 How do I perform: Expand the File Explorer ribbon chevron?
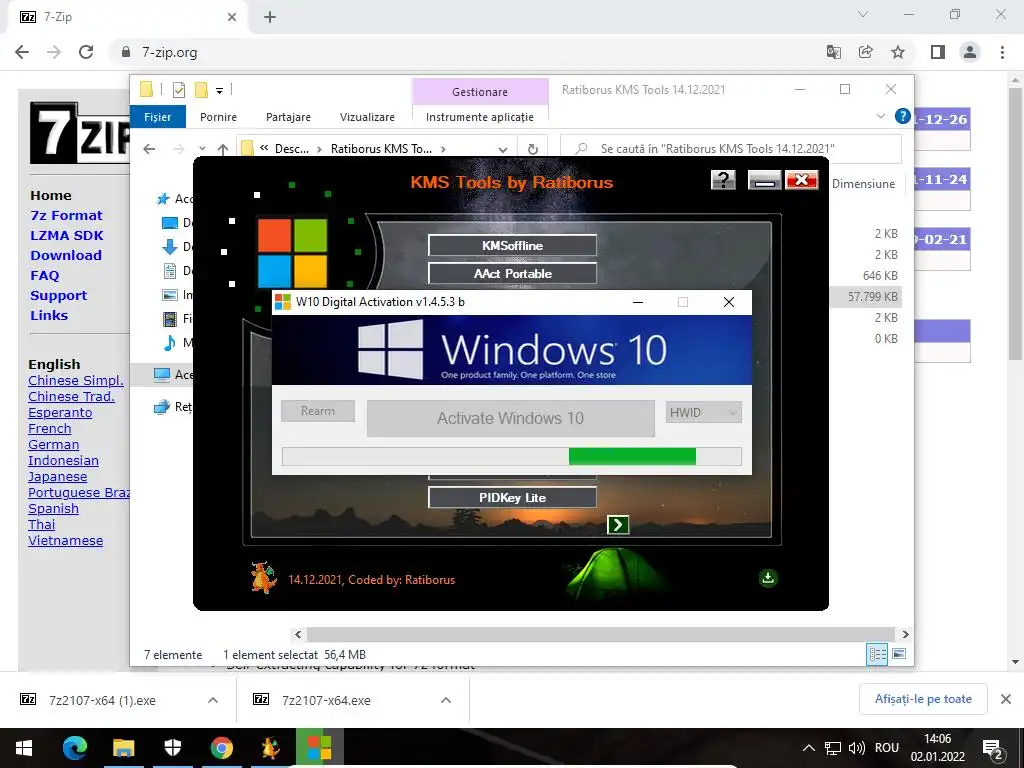(880, 116)
